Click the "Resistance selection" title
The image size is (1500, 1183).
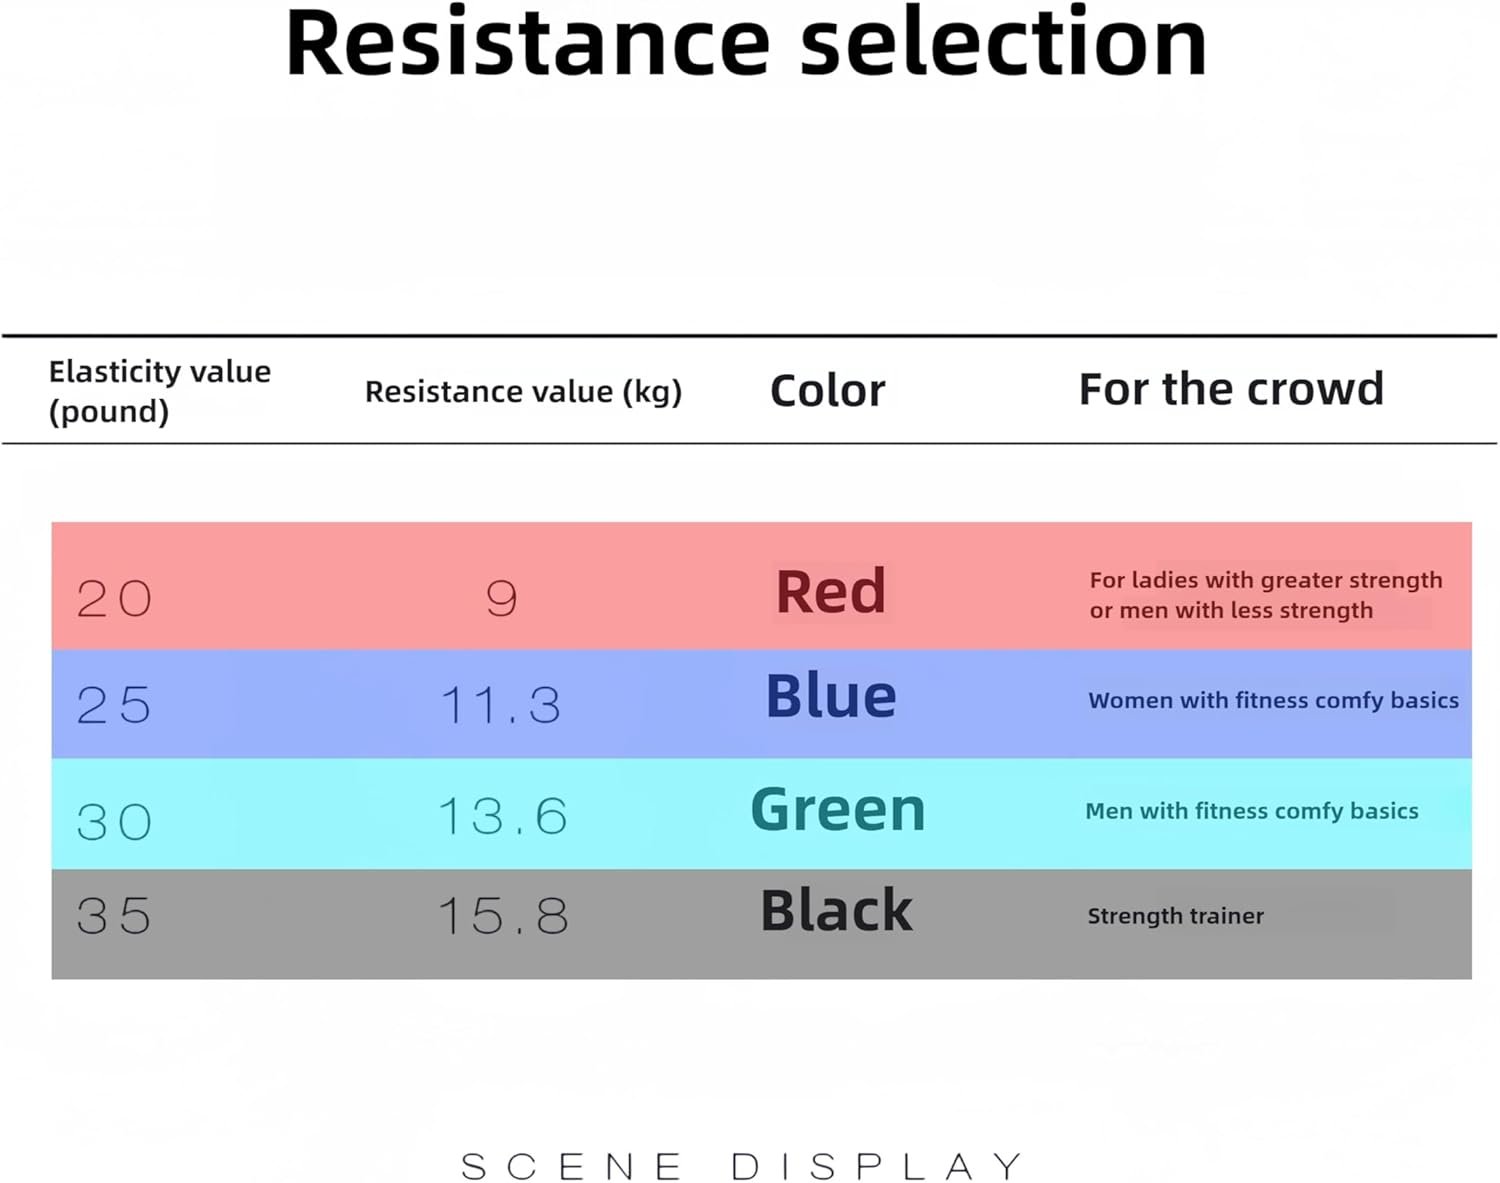pyautogui.click(x=746, y=44)
